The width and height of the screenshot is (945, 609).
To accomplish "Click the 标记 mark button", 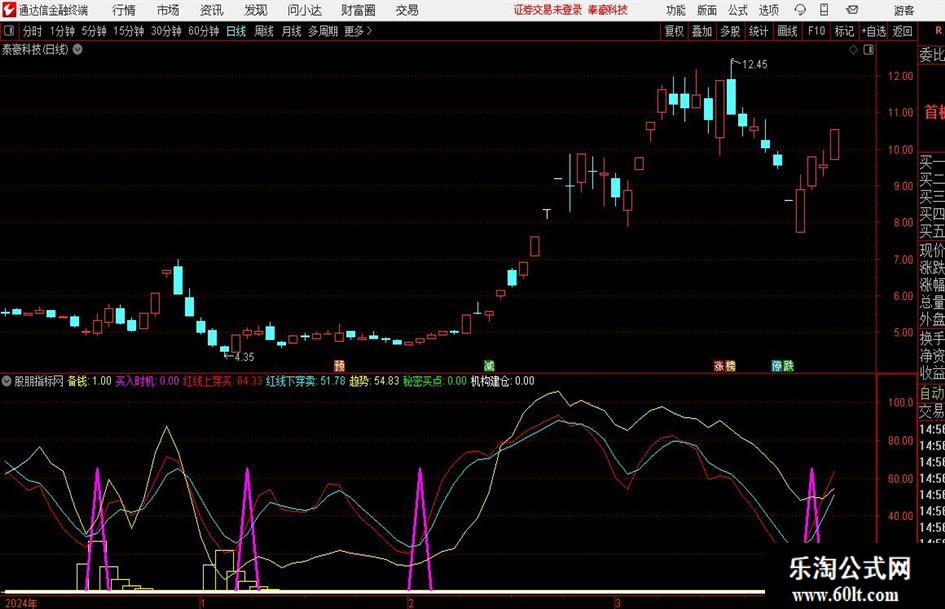I will (844, 31).
